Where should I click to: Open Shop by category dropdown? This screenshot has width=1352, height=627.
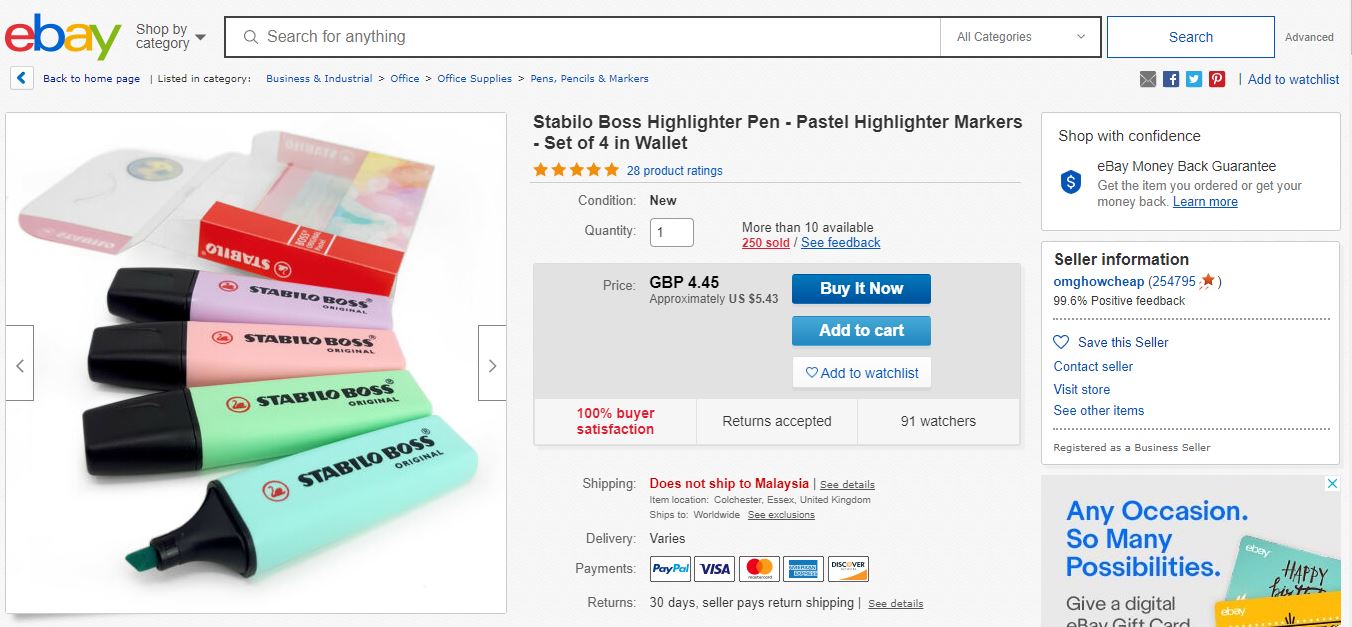click(x=171, y=37)
